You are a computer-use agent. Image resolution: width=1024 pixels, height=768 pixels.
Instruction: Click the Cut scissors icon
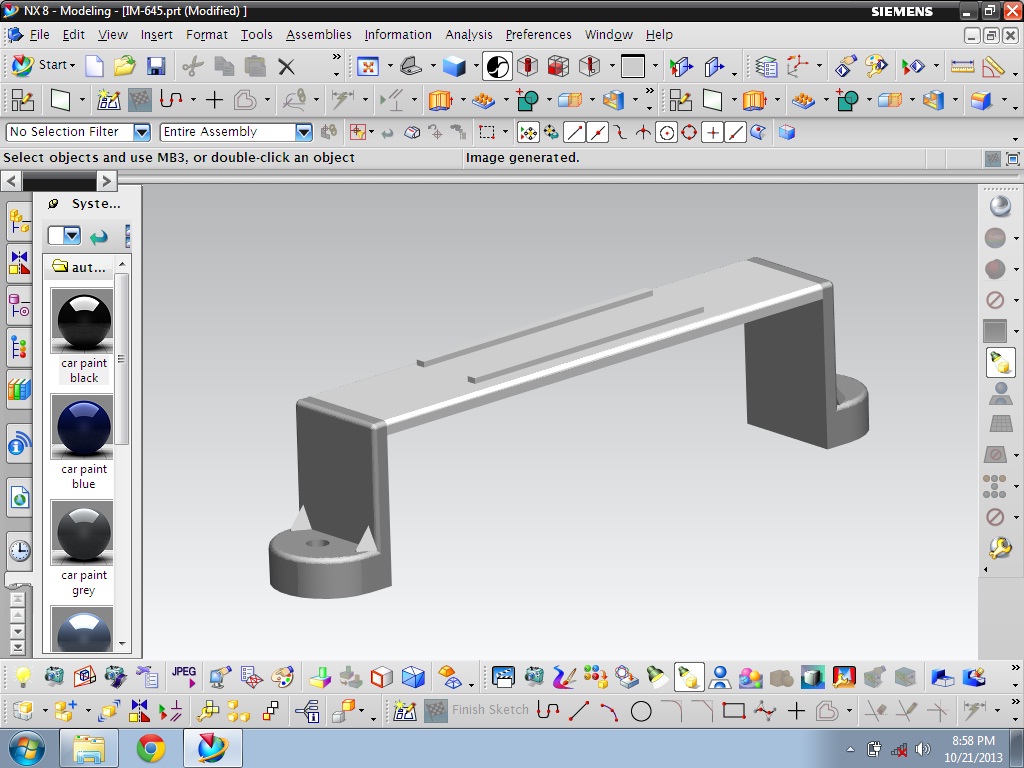point(193,66)
